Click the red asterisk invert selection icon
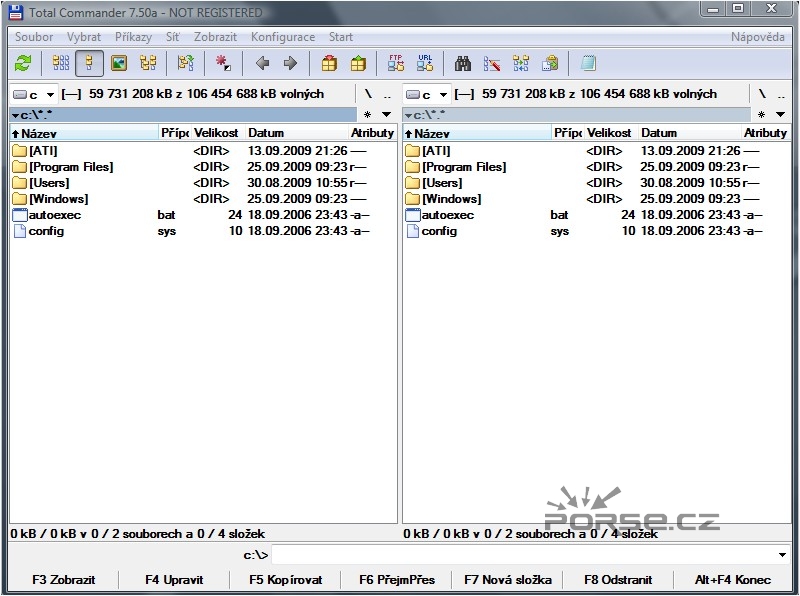 click(223, 63)
